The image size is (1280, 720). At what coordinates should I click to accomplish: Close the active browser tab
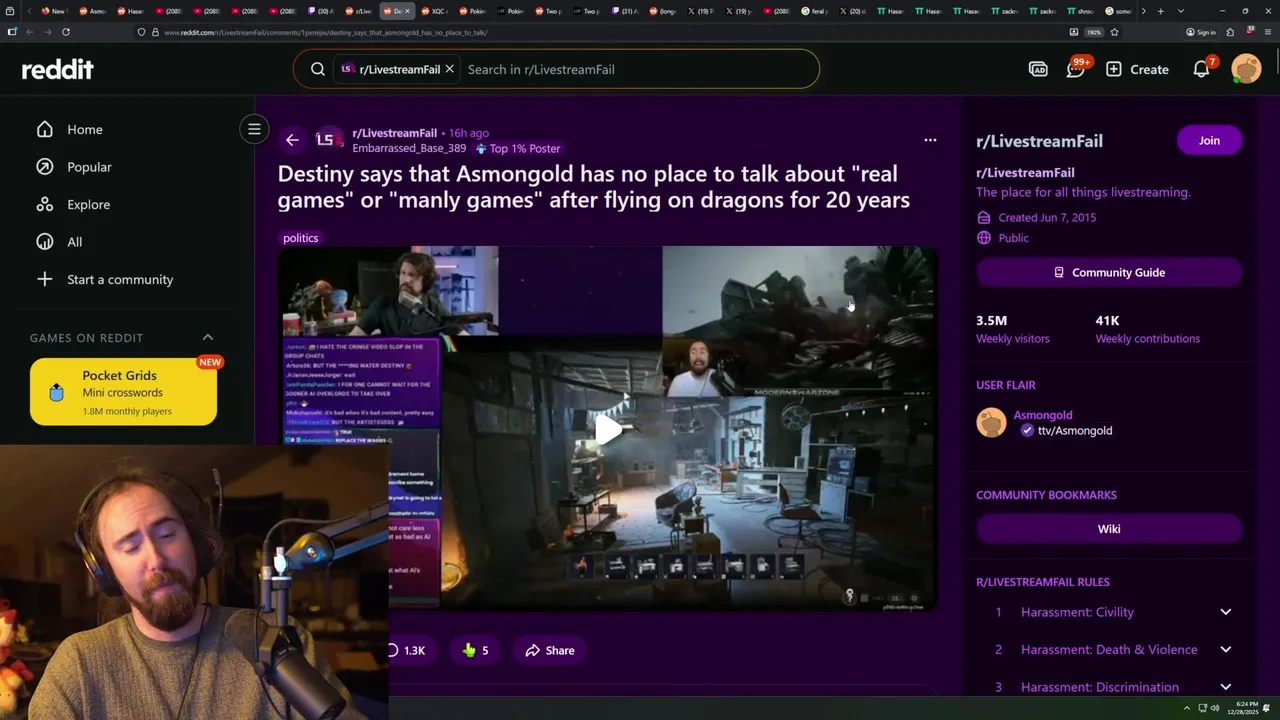(407, 11)
